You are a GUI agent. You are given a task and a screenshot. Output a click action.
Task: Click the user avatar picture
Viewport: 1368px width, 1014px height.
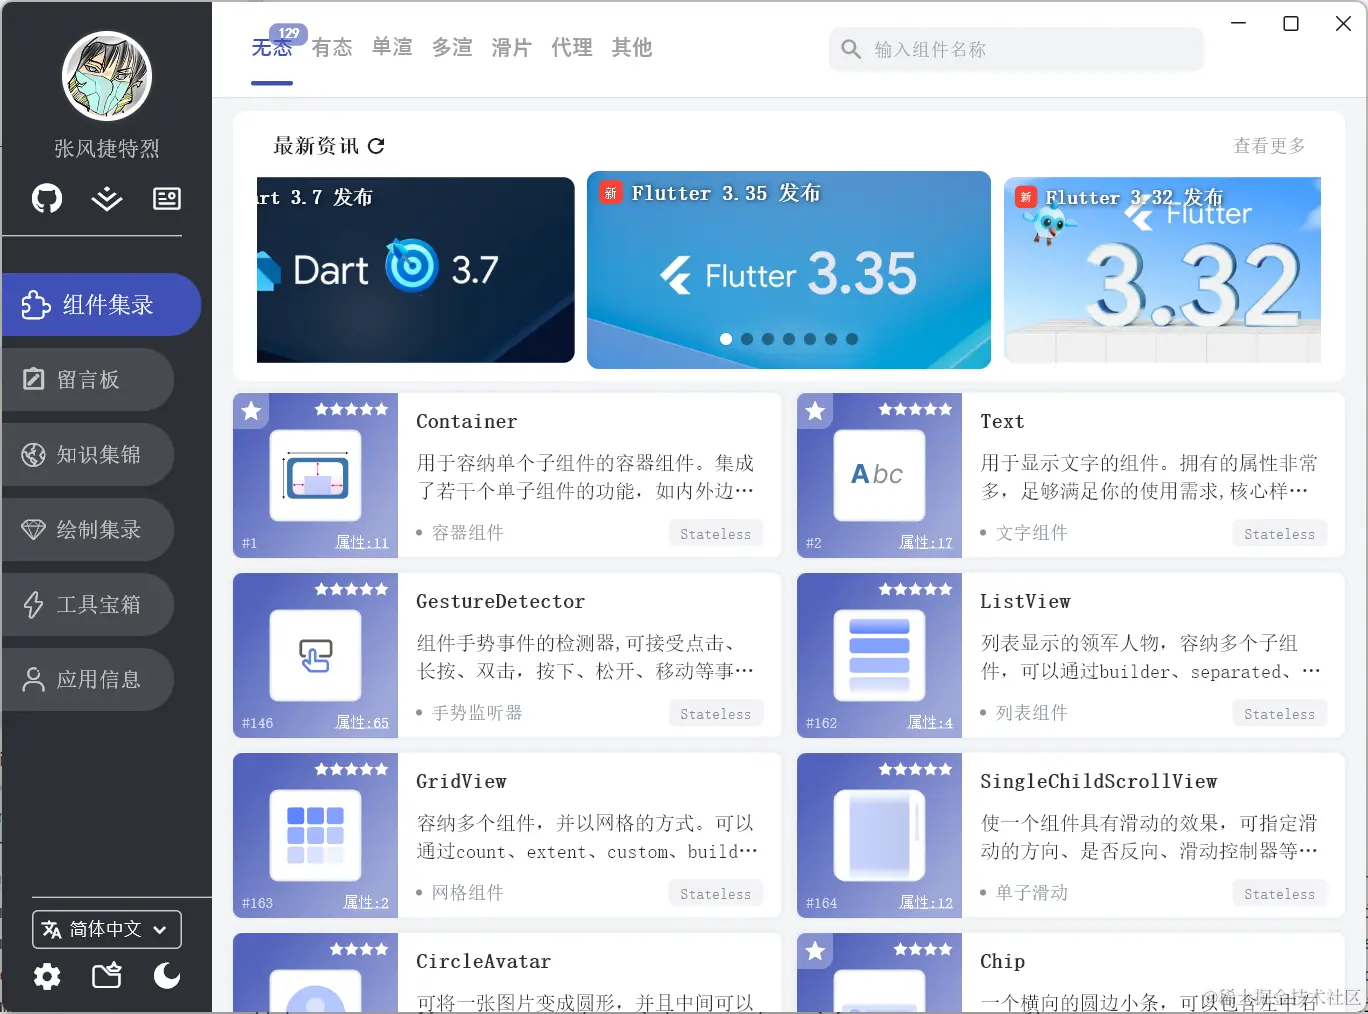click(107, 76)
